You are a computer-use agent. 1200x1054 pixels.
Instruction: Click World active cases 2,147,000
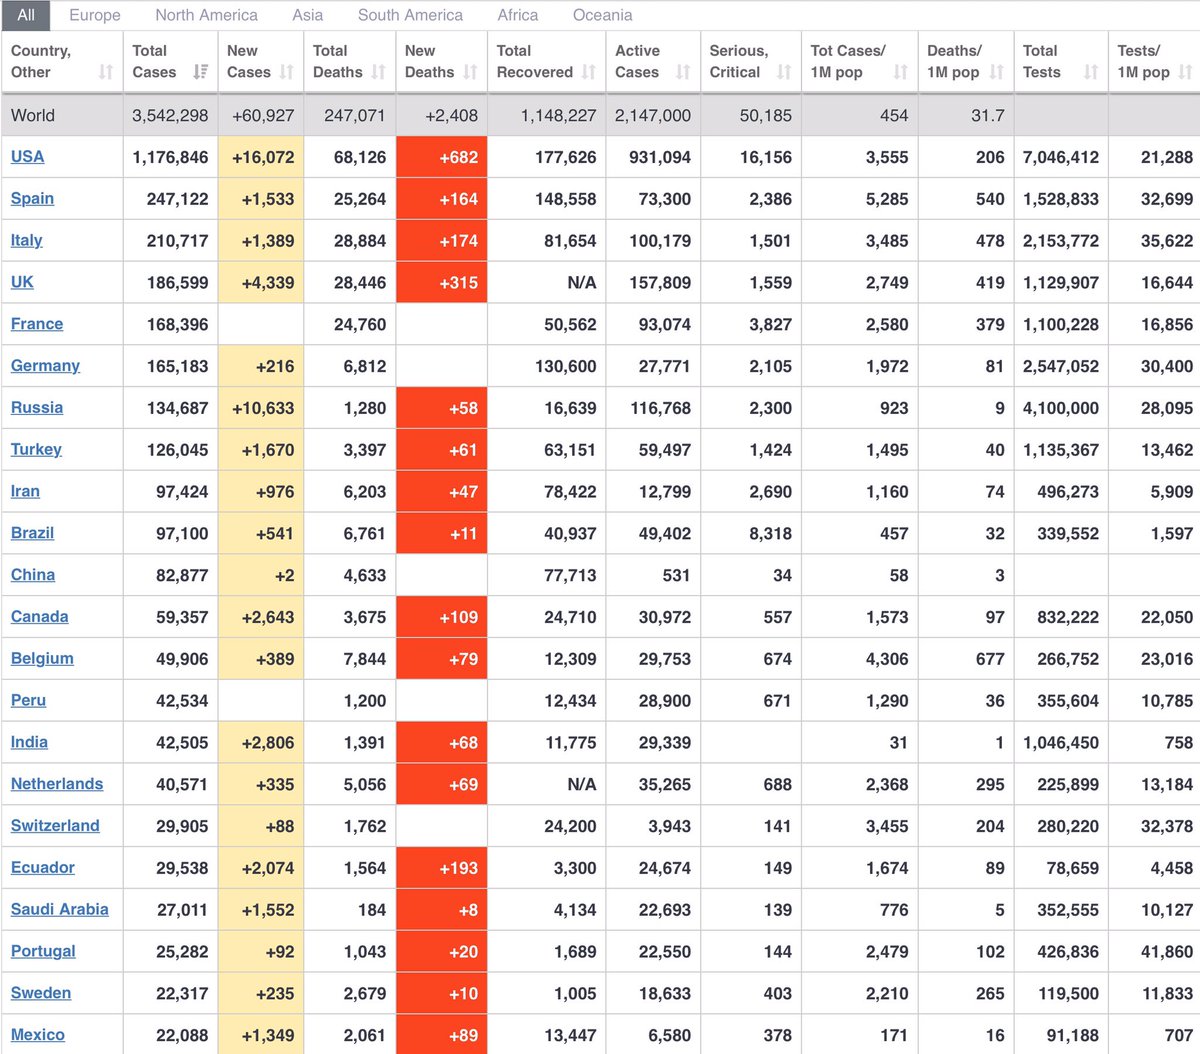(x=653, y=116)
